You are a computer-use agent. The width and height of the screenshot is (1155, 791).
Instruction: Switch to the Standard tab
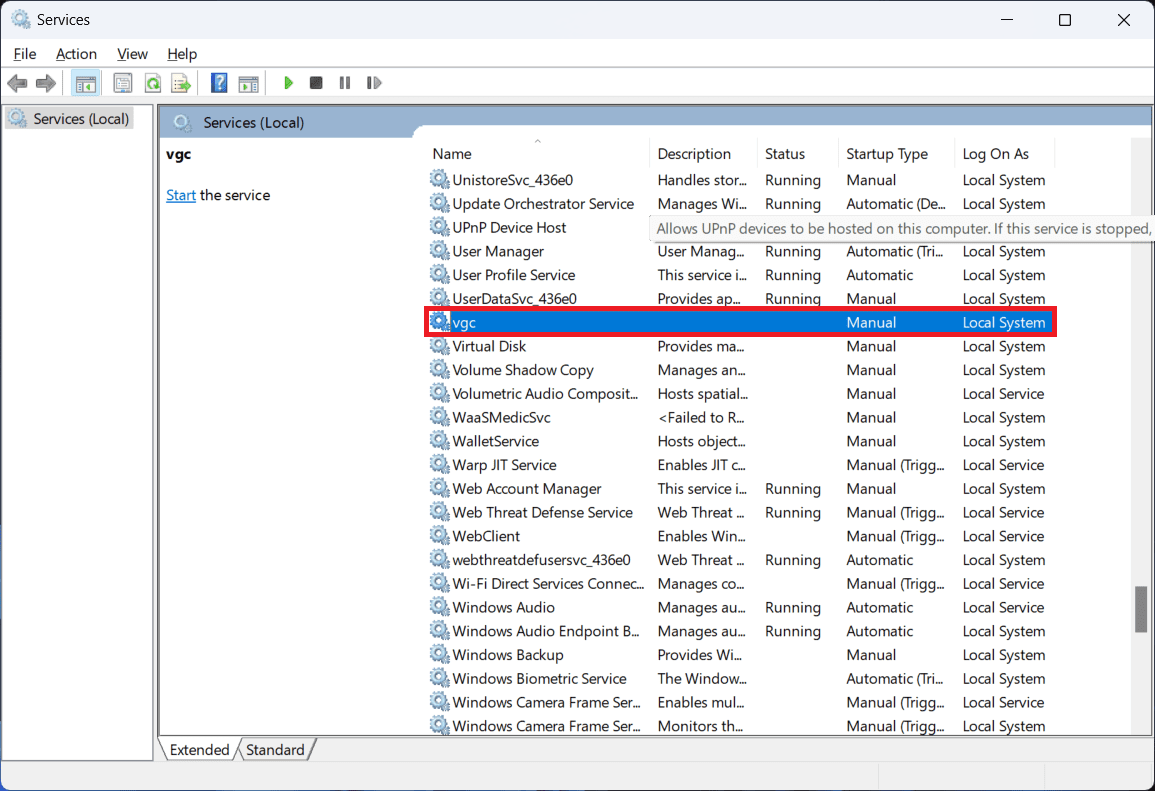pyautogui.click(x=275, y=750)
